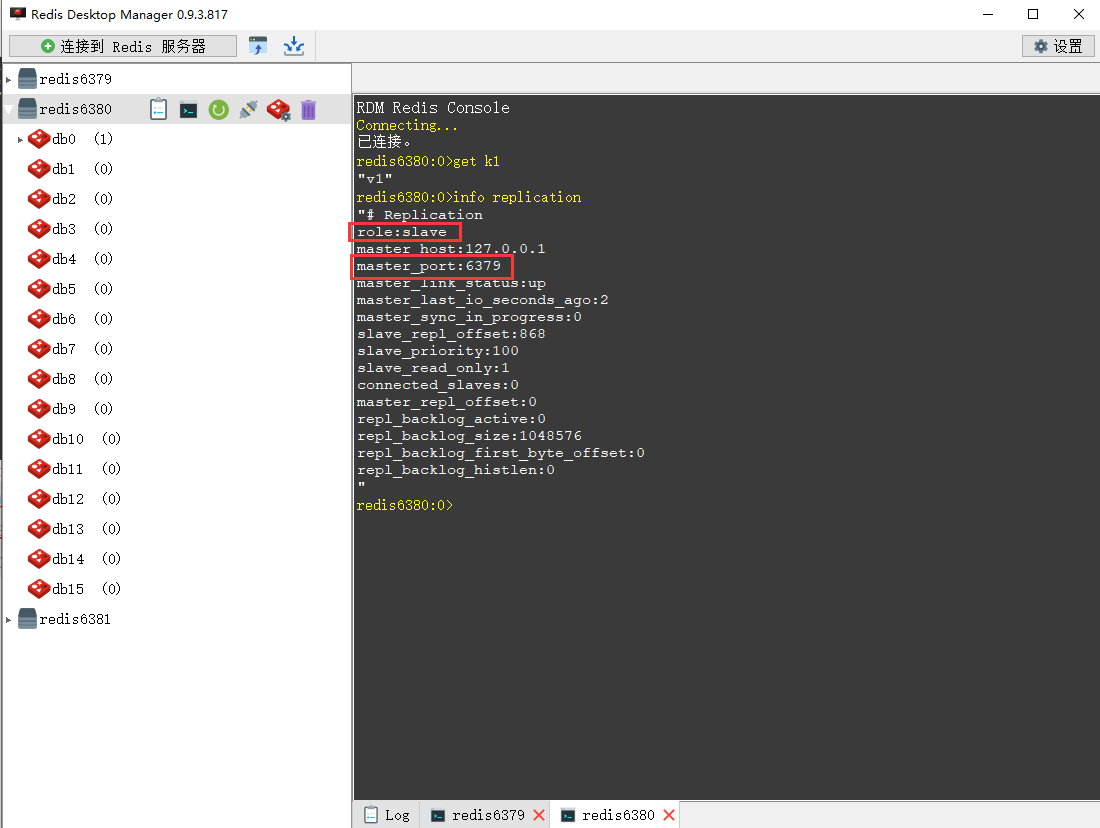
Task: Maximize the Redis Desktop Manager window
Action: coord(1033,14)
